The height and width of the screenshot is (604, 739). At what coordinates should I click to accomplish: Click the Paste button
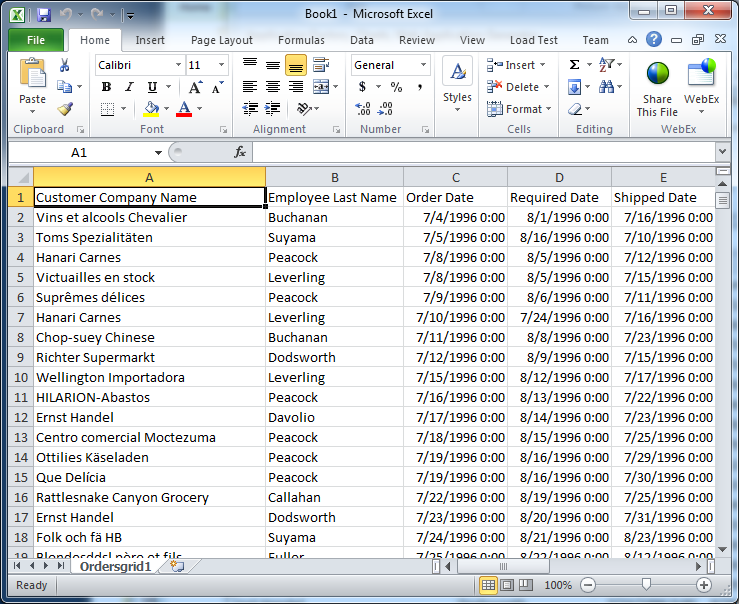[x=33, y=87]
